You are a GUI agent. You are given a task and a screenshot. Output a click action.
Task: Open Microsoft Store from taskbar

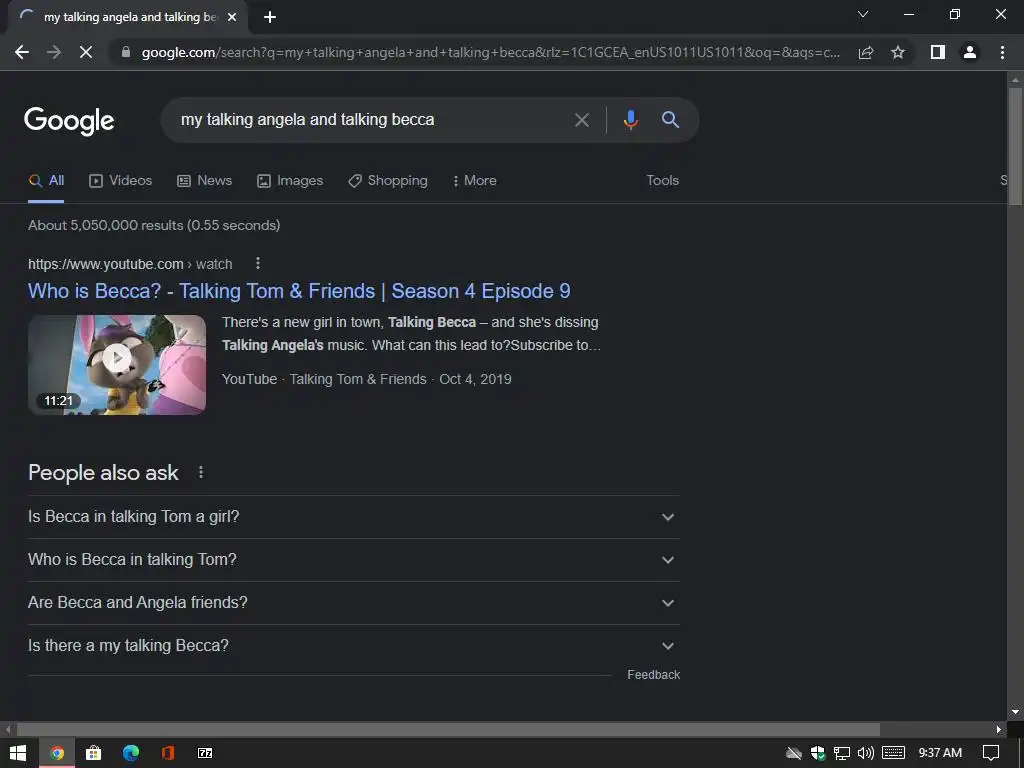pyautogui.click(x=93, y=753)
